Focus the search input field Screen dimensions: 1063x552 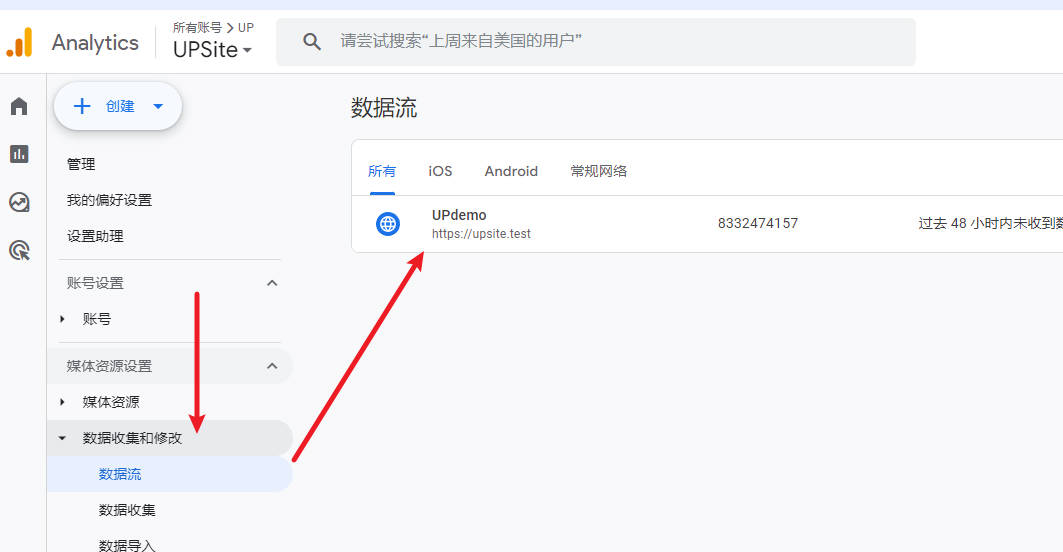(x=596, y=42)
